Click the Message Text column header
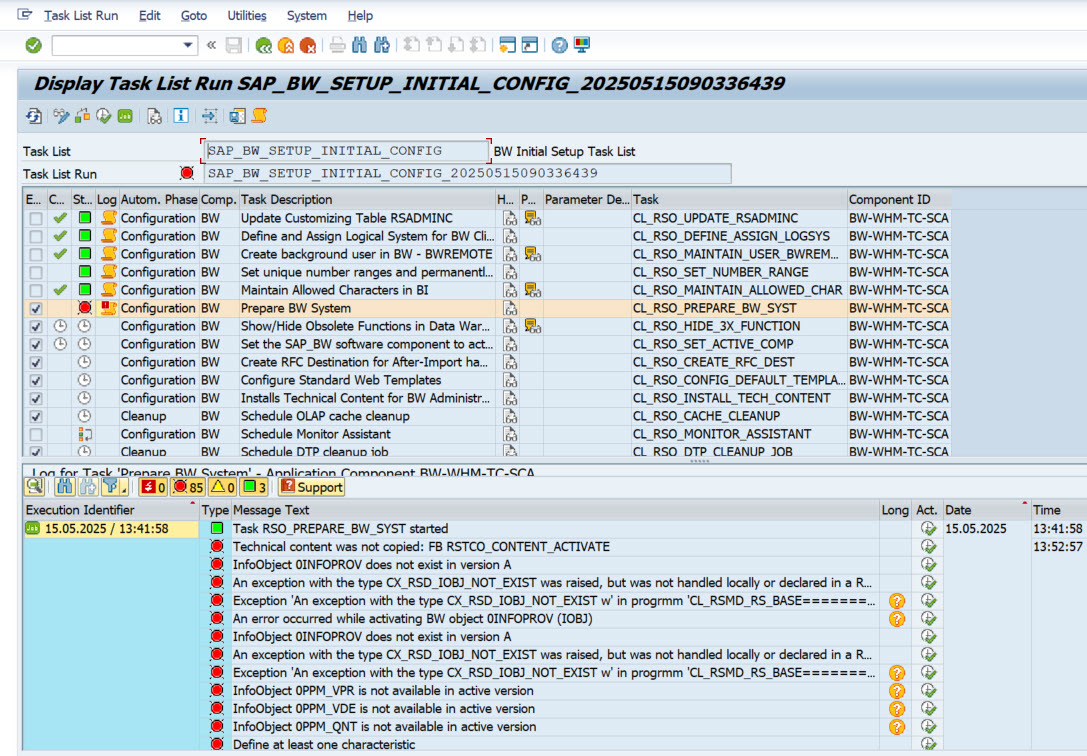Screen dimensions: 1087x756 555,510
